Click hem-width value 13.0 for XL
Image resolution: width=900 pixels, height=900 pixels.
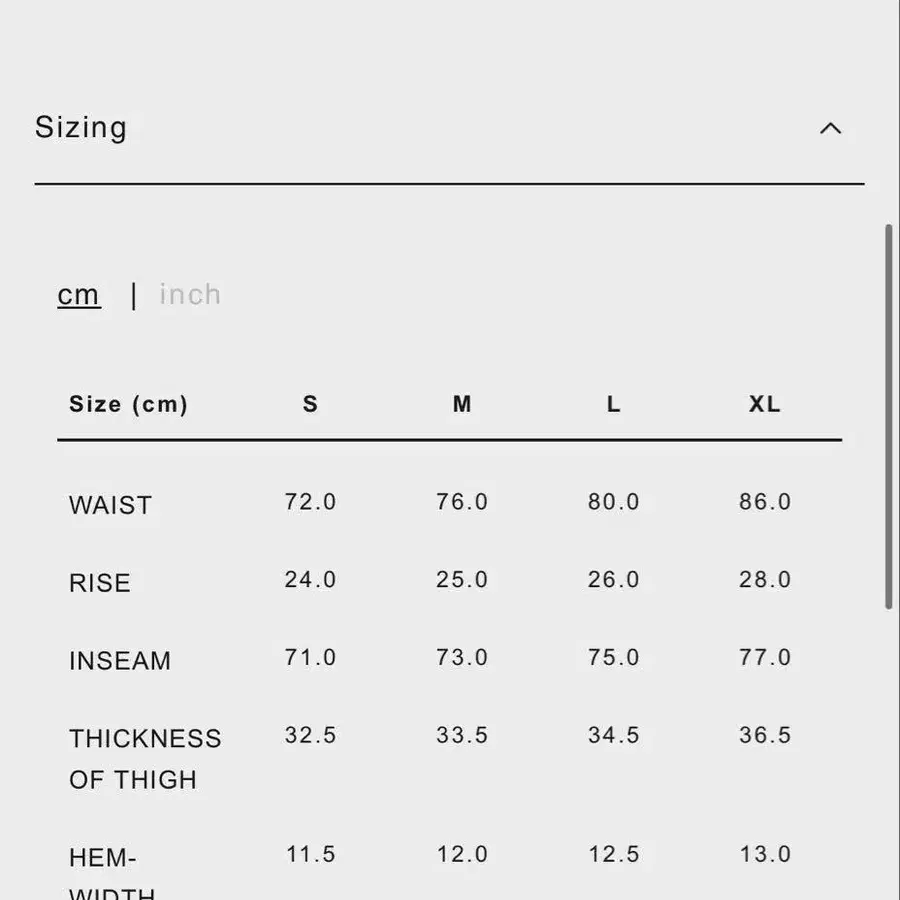pos(765,854)
